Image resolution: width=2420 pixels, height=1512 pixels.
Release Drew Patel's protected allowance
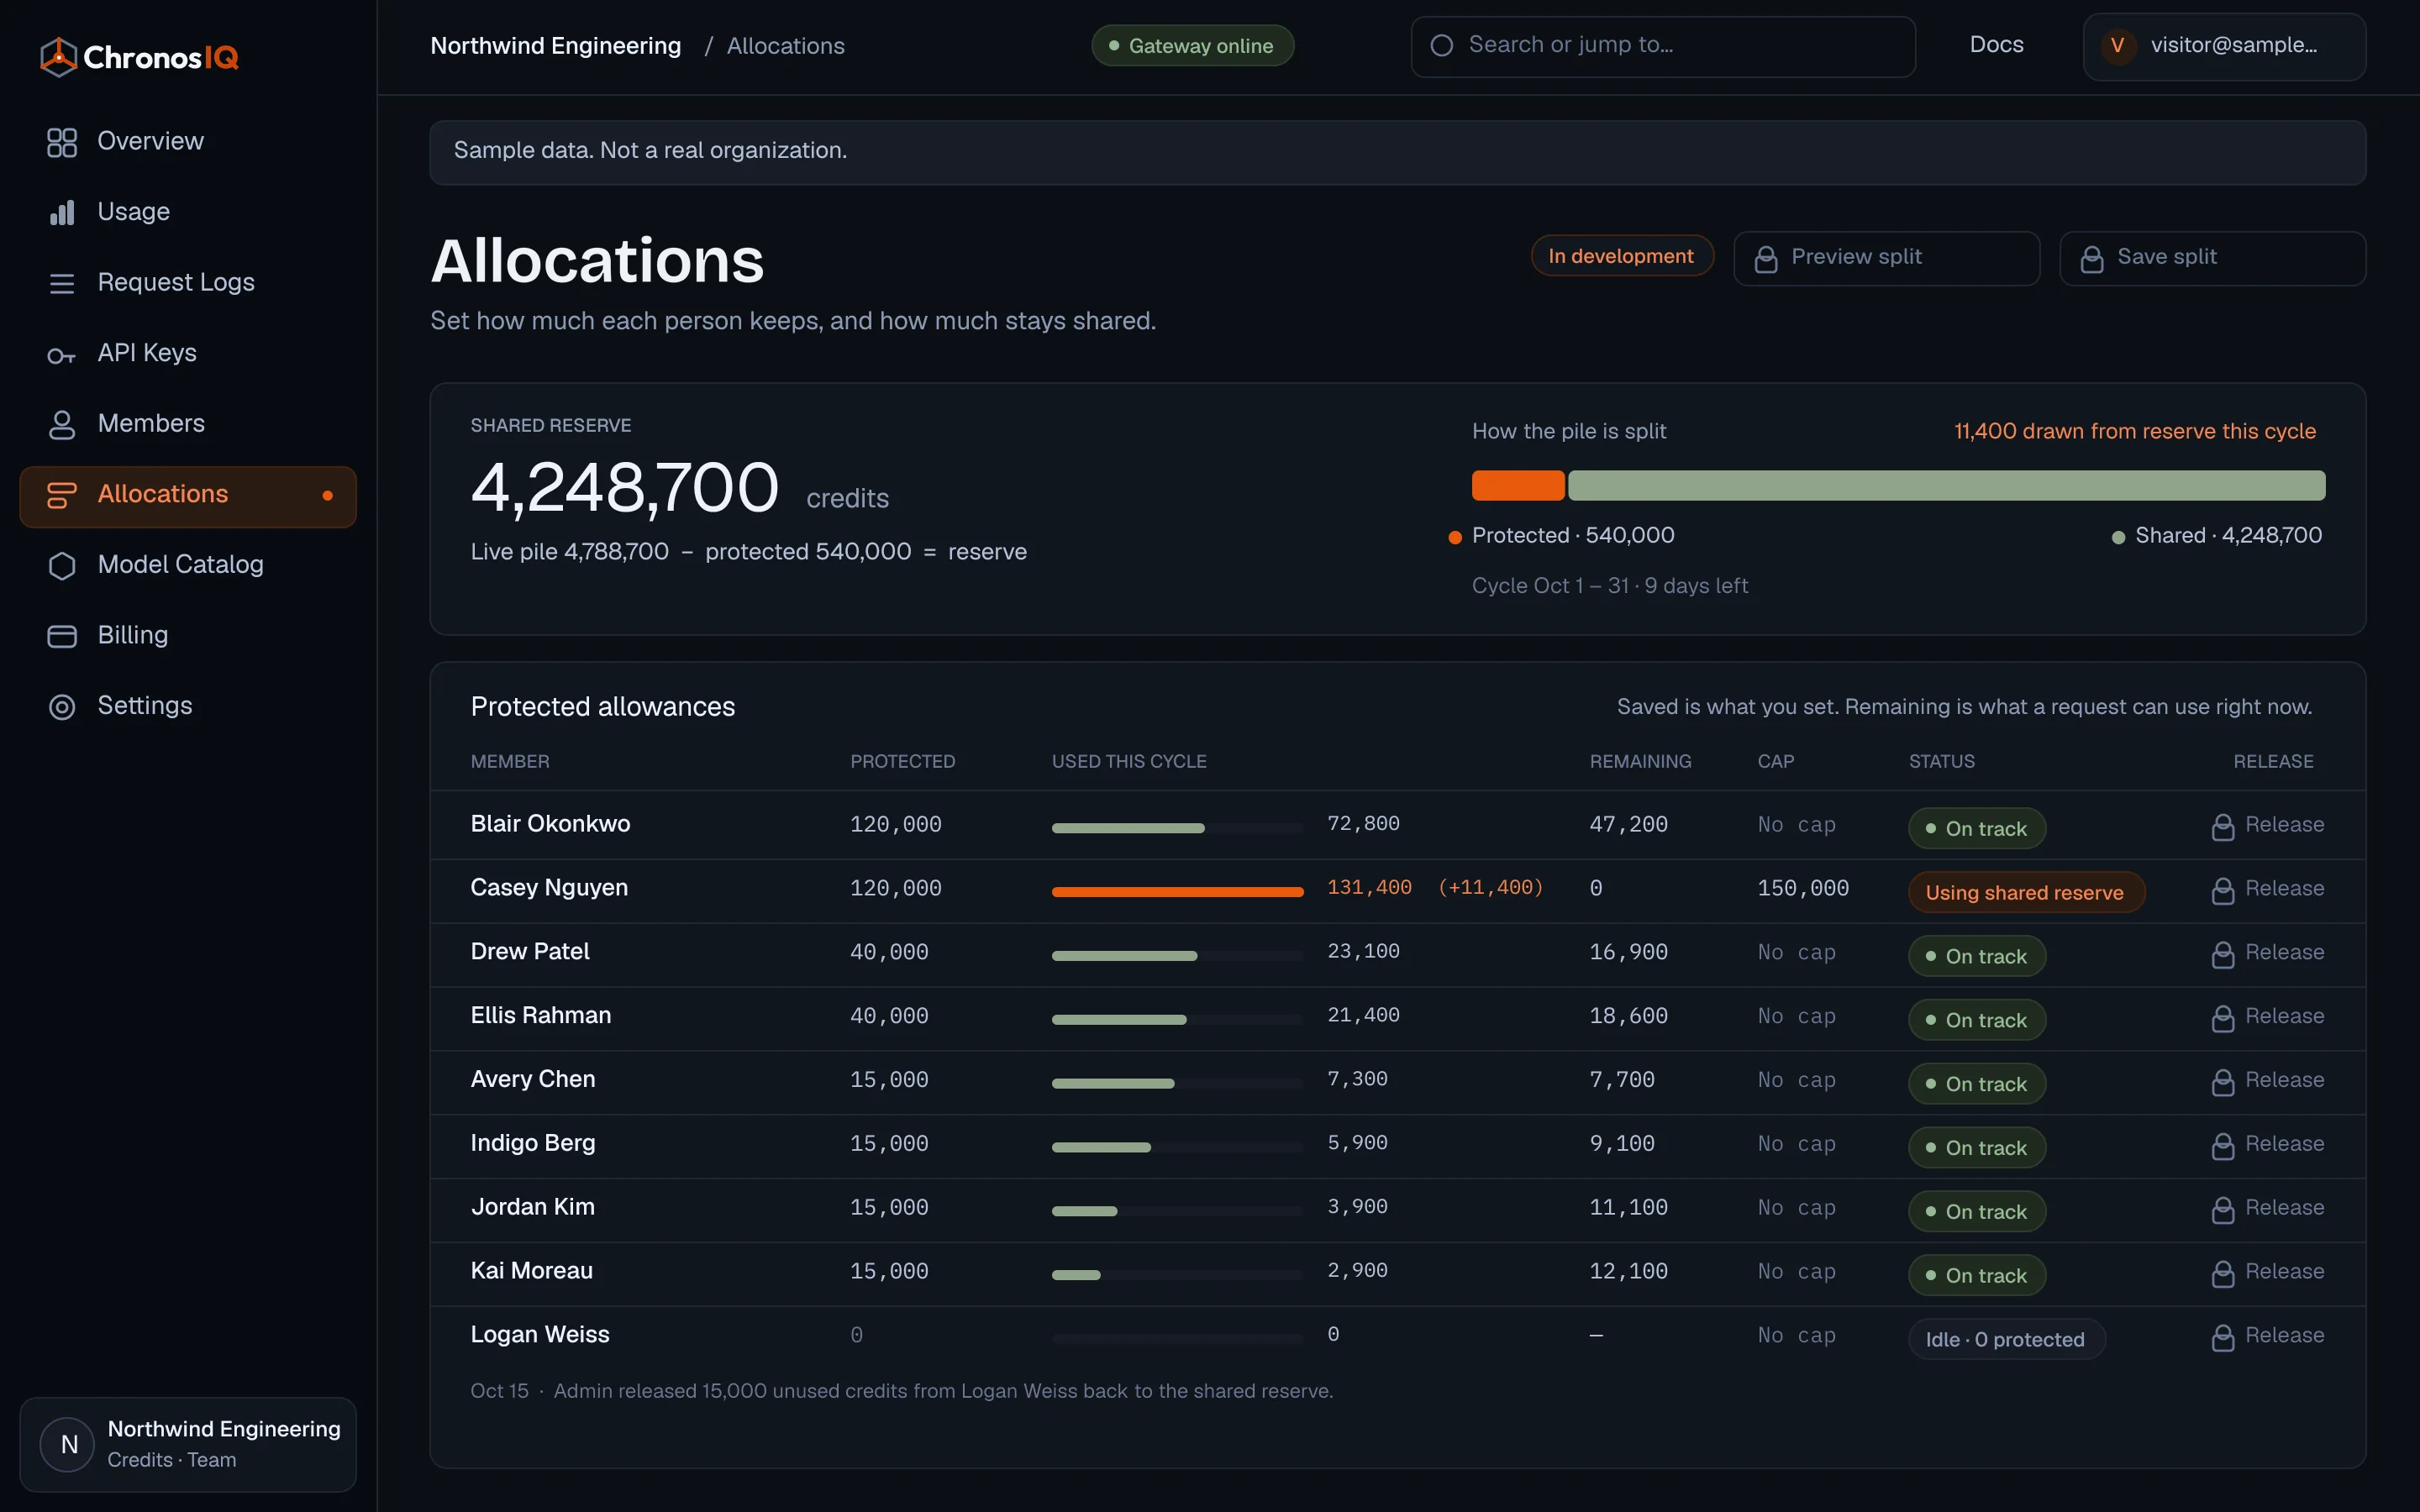coord(2268,953)
